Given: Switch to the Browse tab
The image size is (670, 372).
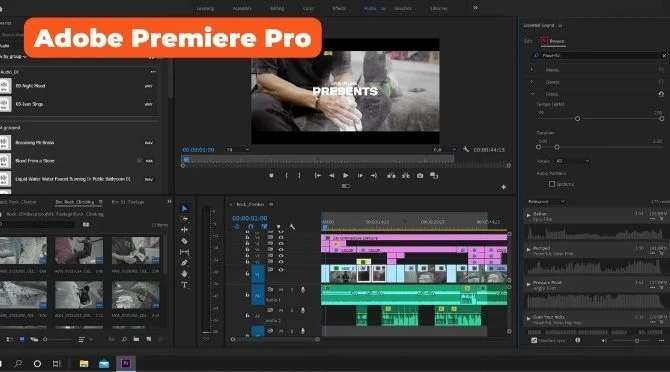Looking at the screenshot, I should tap(557, 41).
